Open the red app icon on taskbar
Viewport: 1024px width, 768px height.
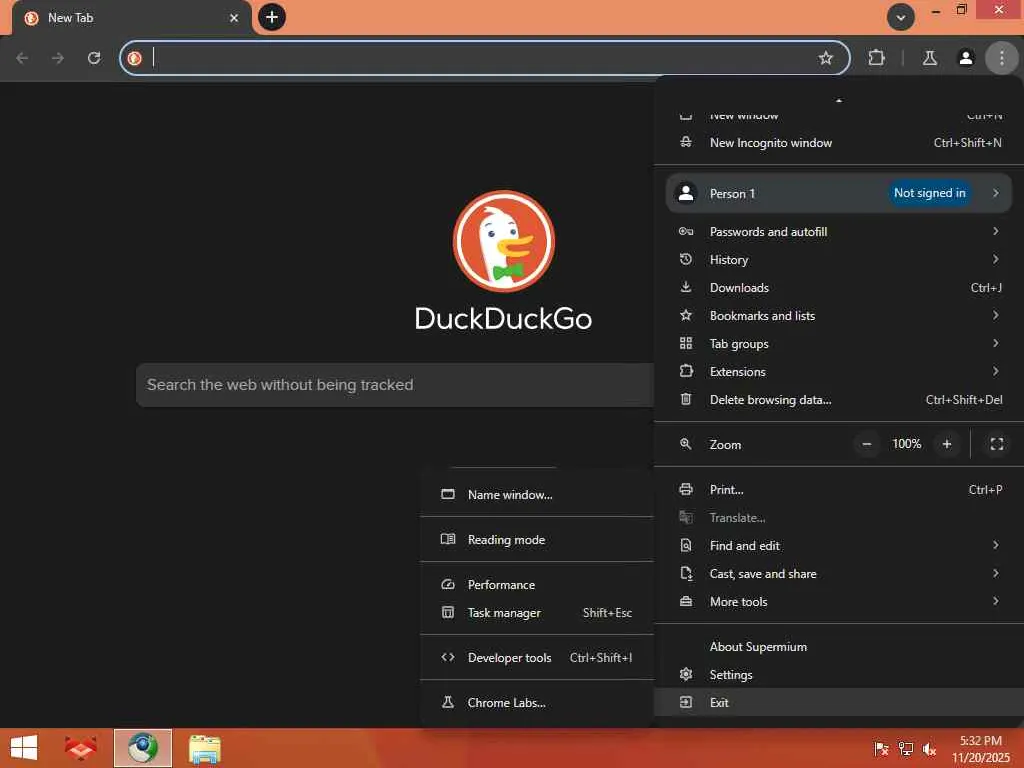click(80, 748)
